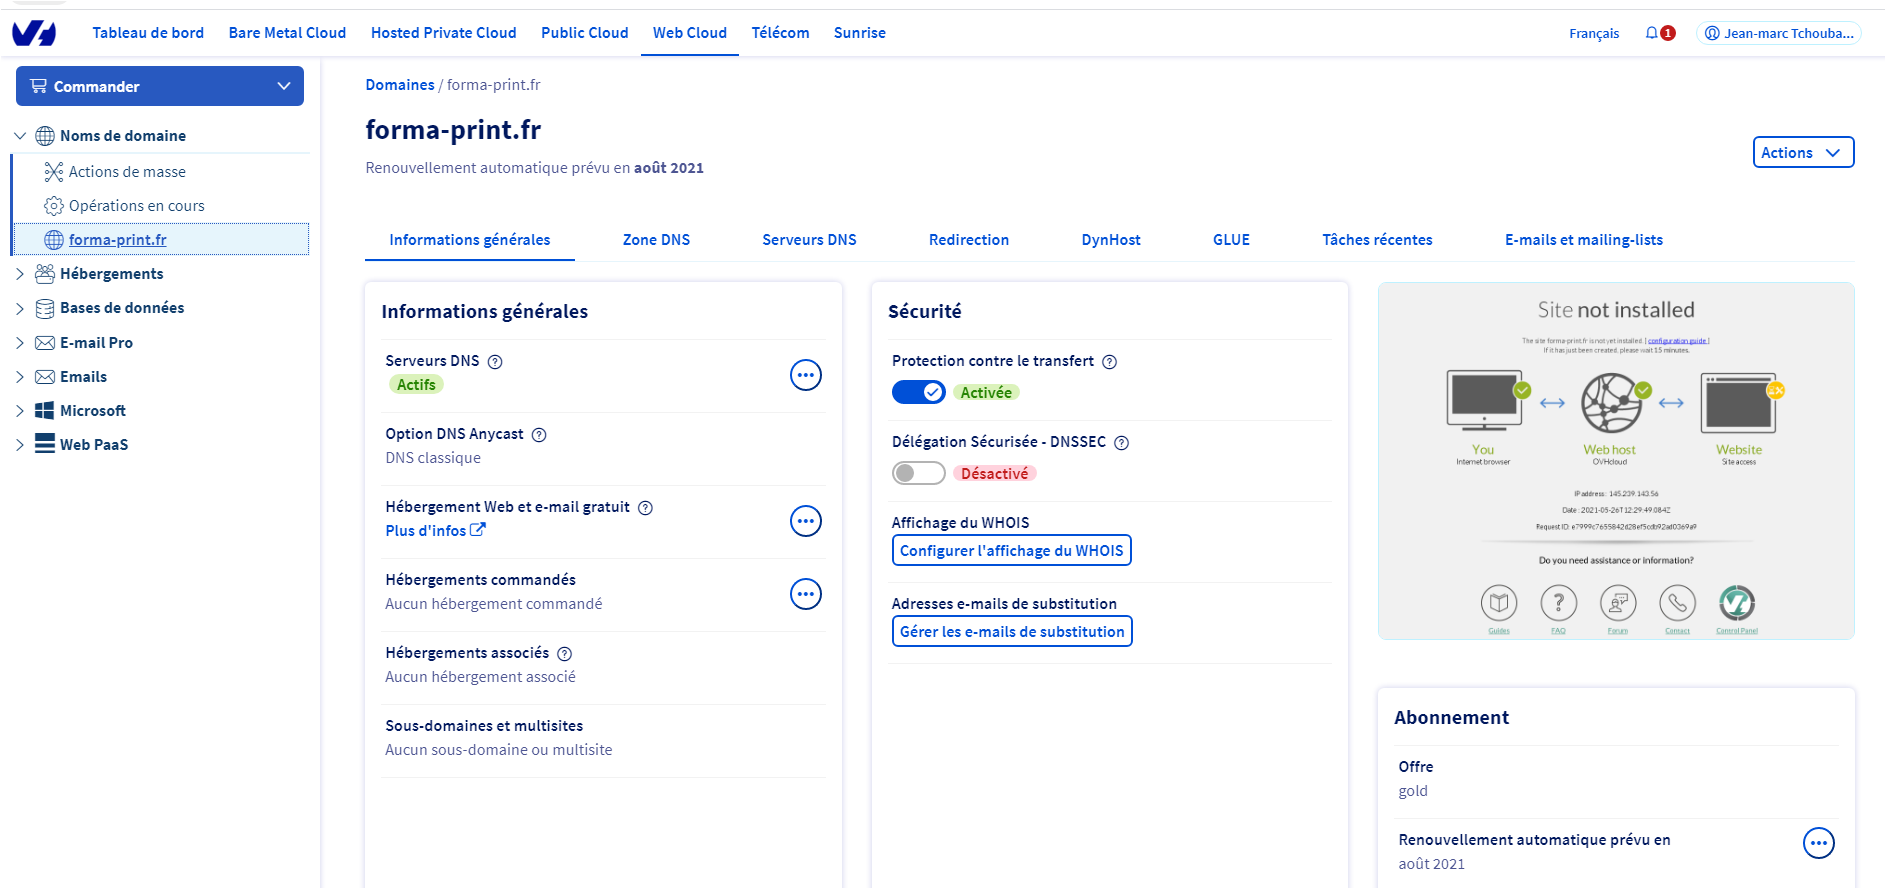
Task: Click the OVH logo in the header
Action: pos(34,33)
